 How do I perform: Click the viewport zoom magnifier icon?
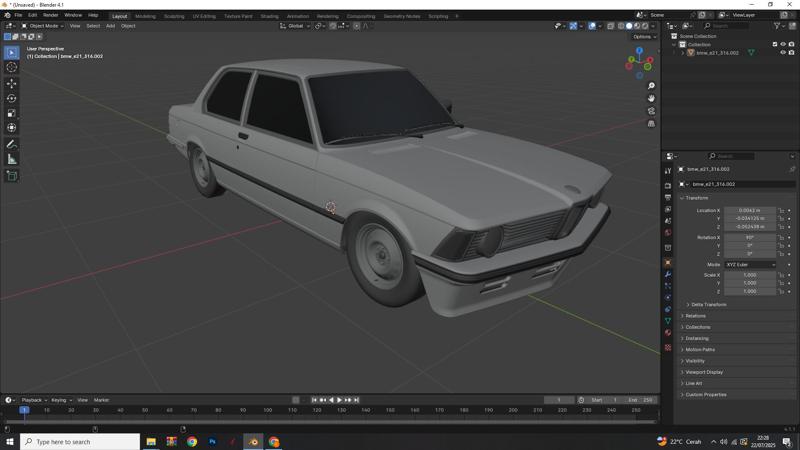point(651,86)
